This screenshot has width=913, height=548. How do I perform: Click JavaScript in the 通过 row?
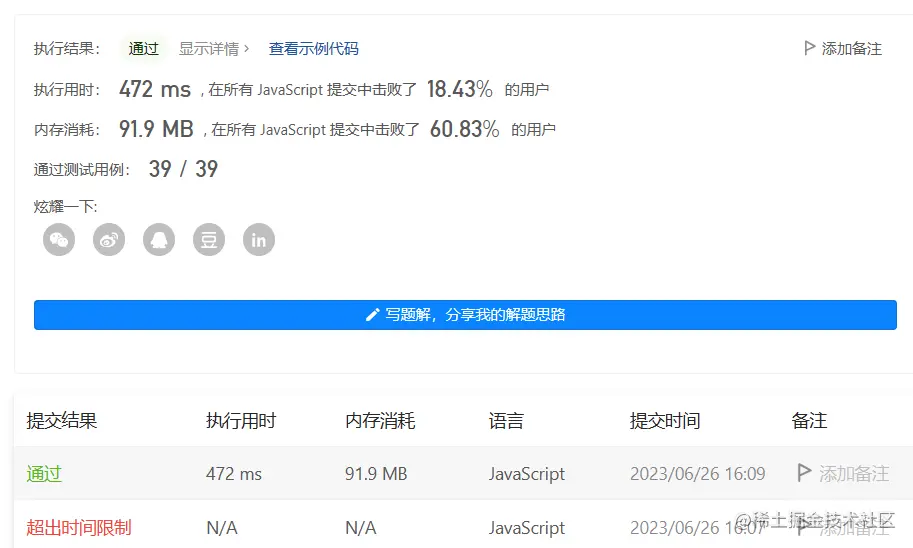(527, 474)
